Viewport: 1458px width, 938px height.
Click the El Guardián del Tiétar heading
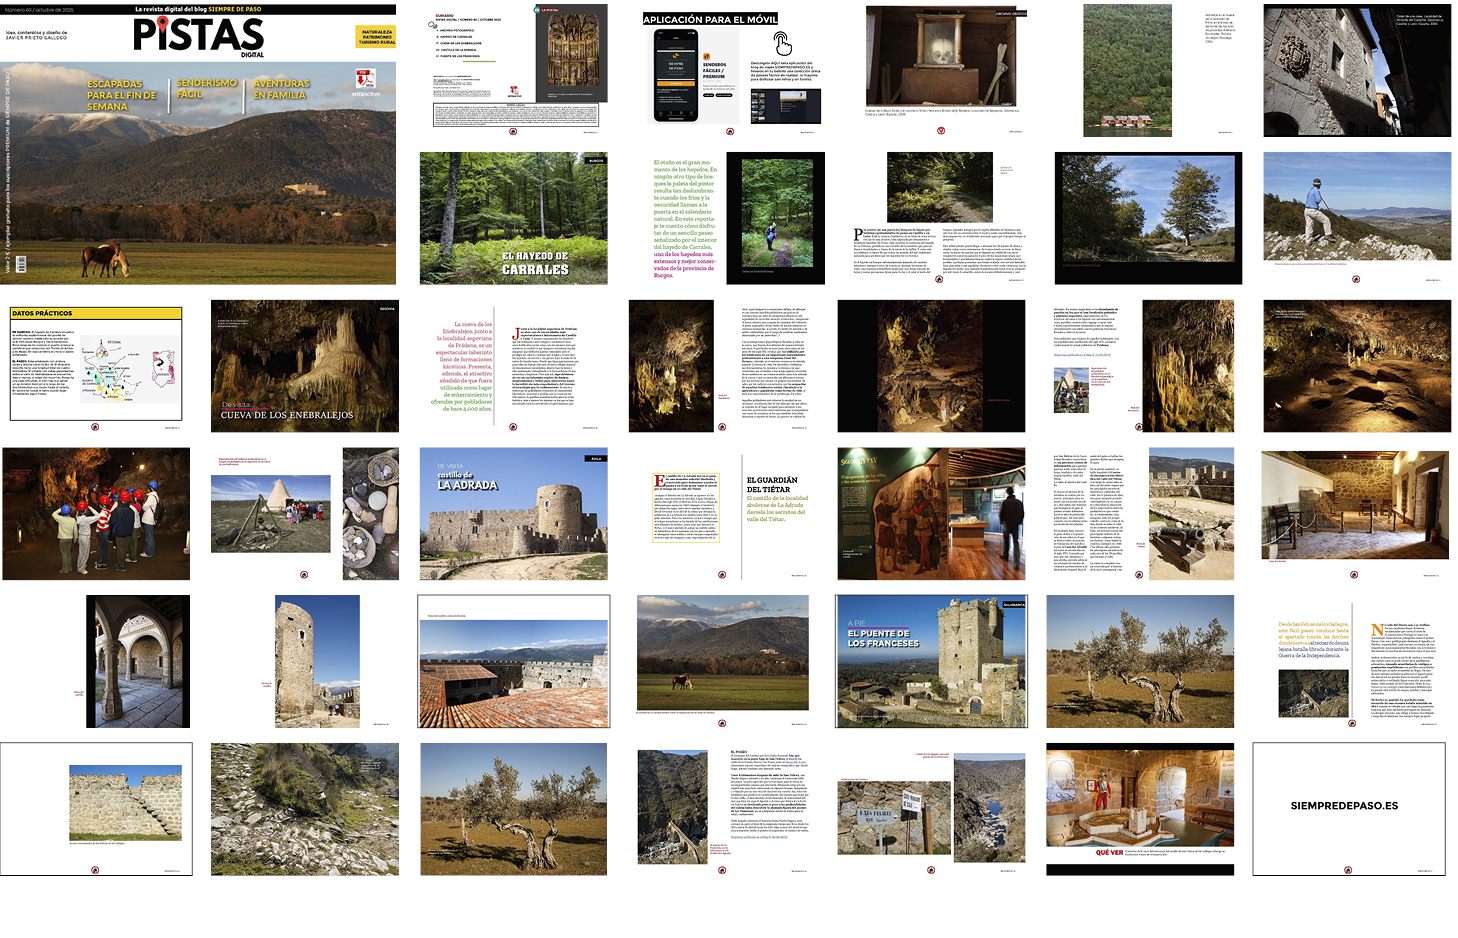772,485
